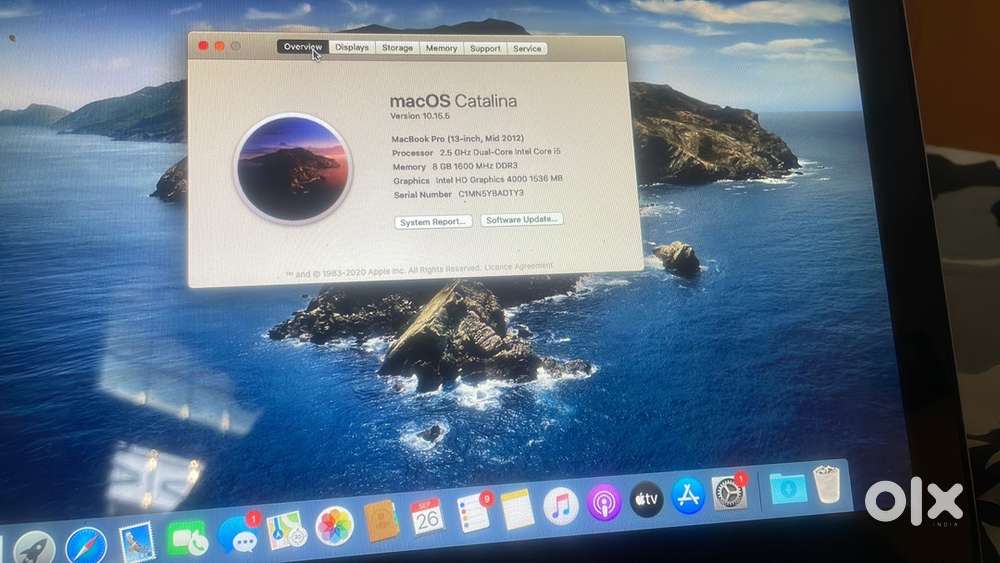Open the App Store from the dock

tap(688, 495)
